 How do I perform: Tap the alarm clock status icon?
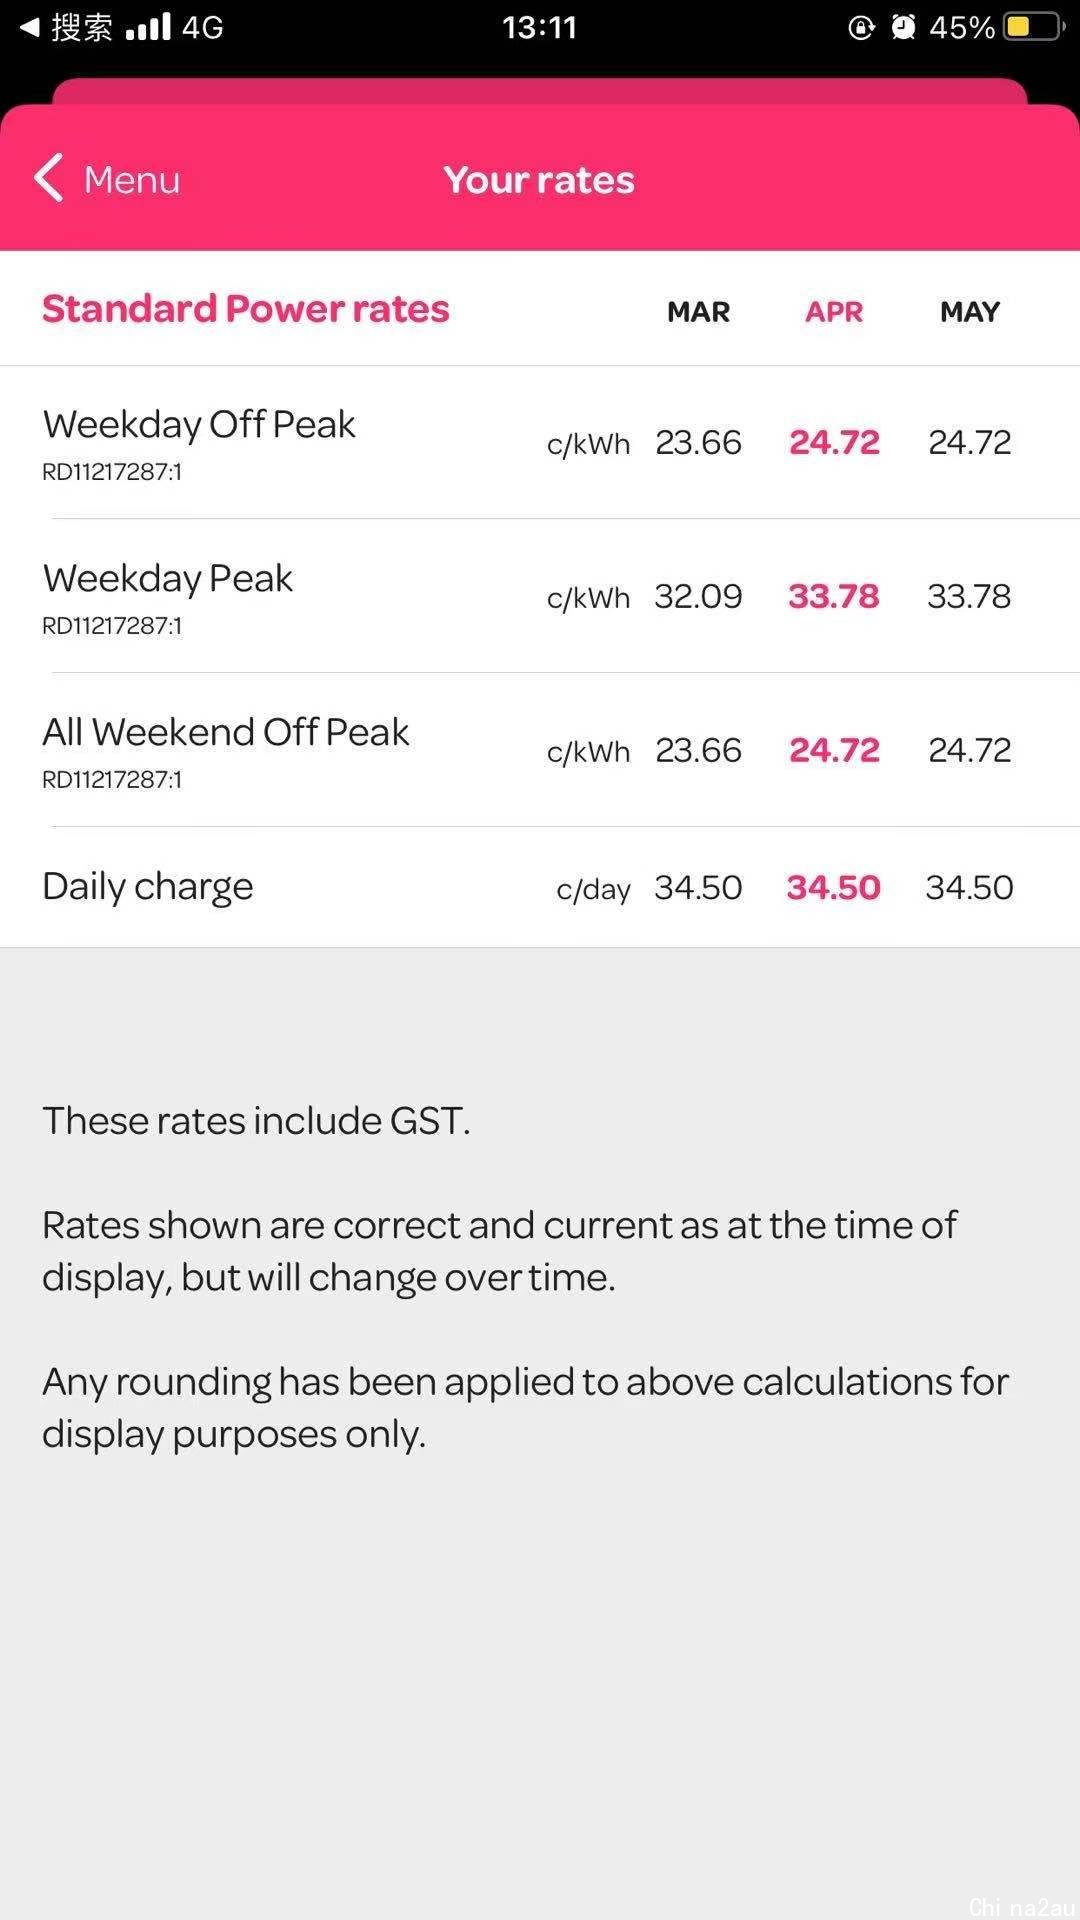[903, 27]
